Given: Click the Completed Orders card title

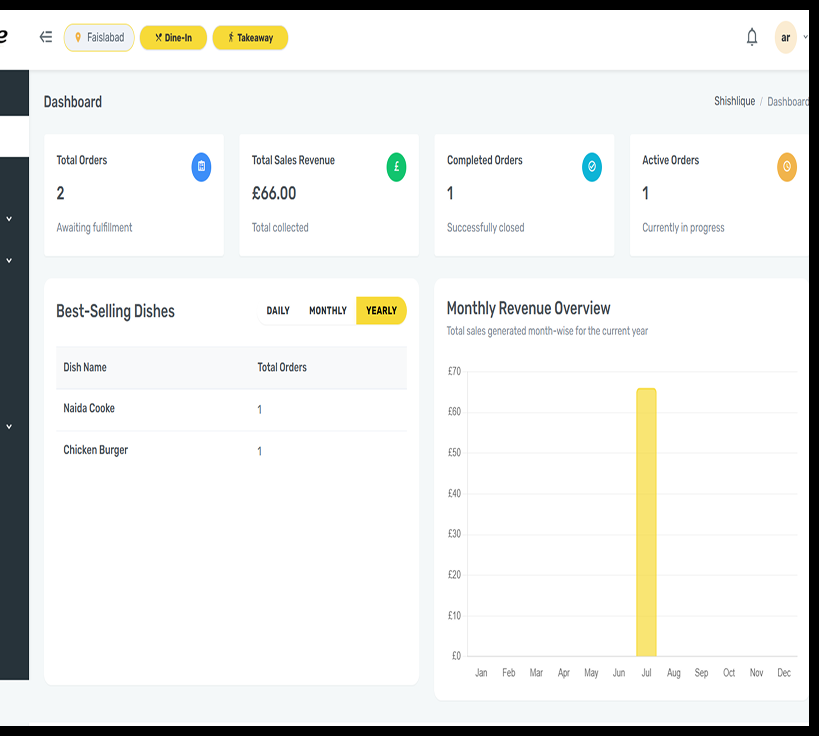Looking at the screenshot, I should (x=485, y=160).
